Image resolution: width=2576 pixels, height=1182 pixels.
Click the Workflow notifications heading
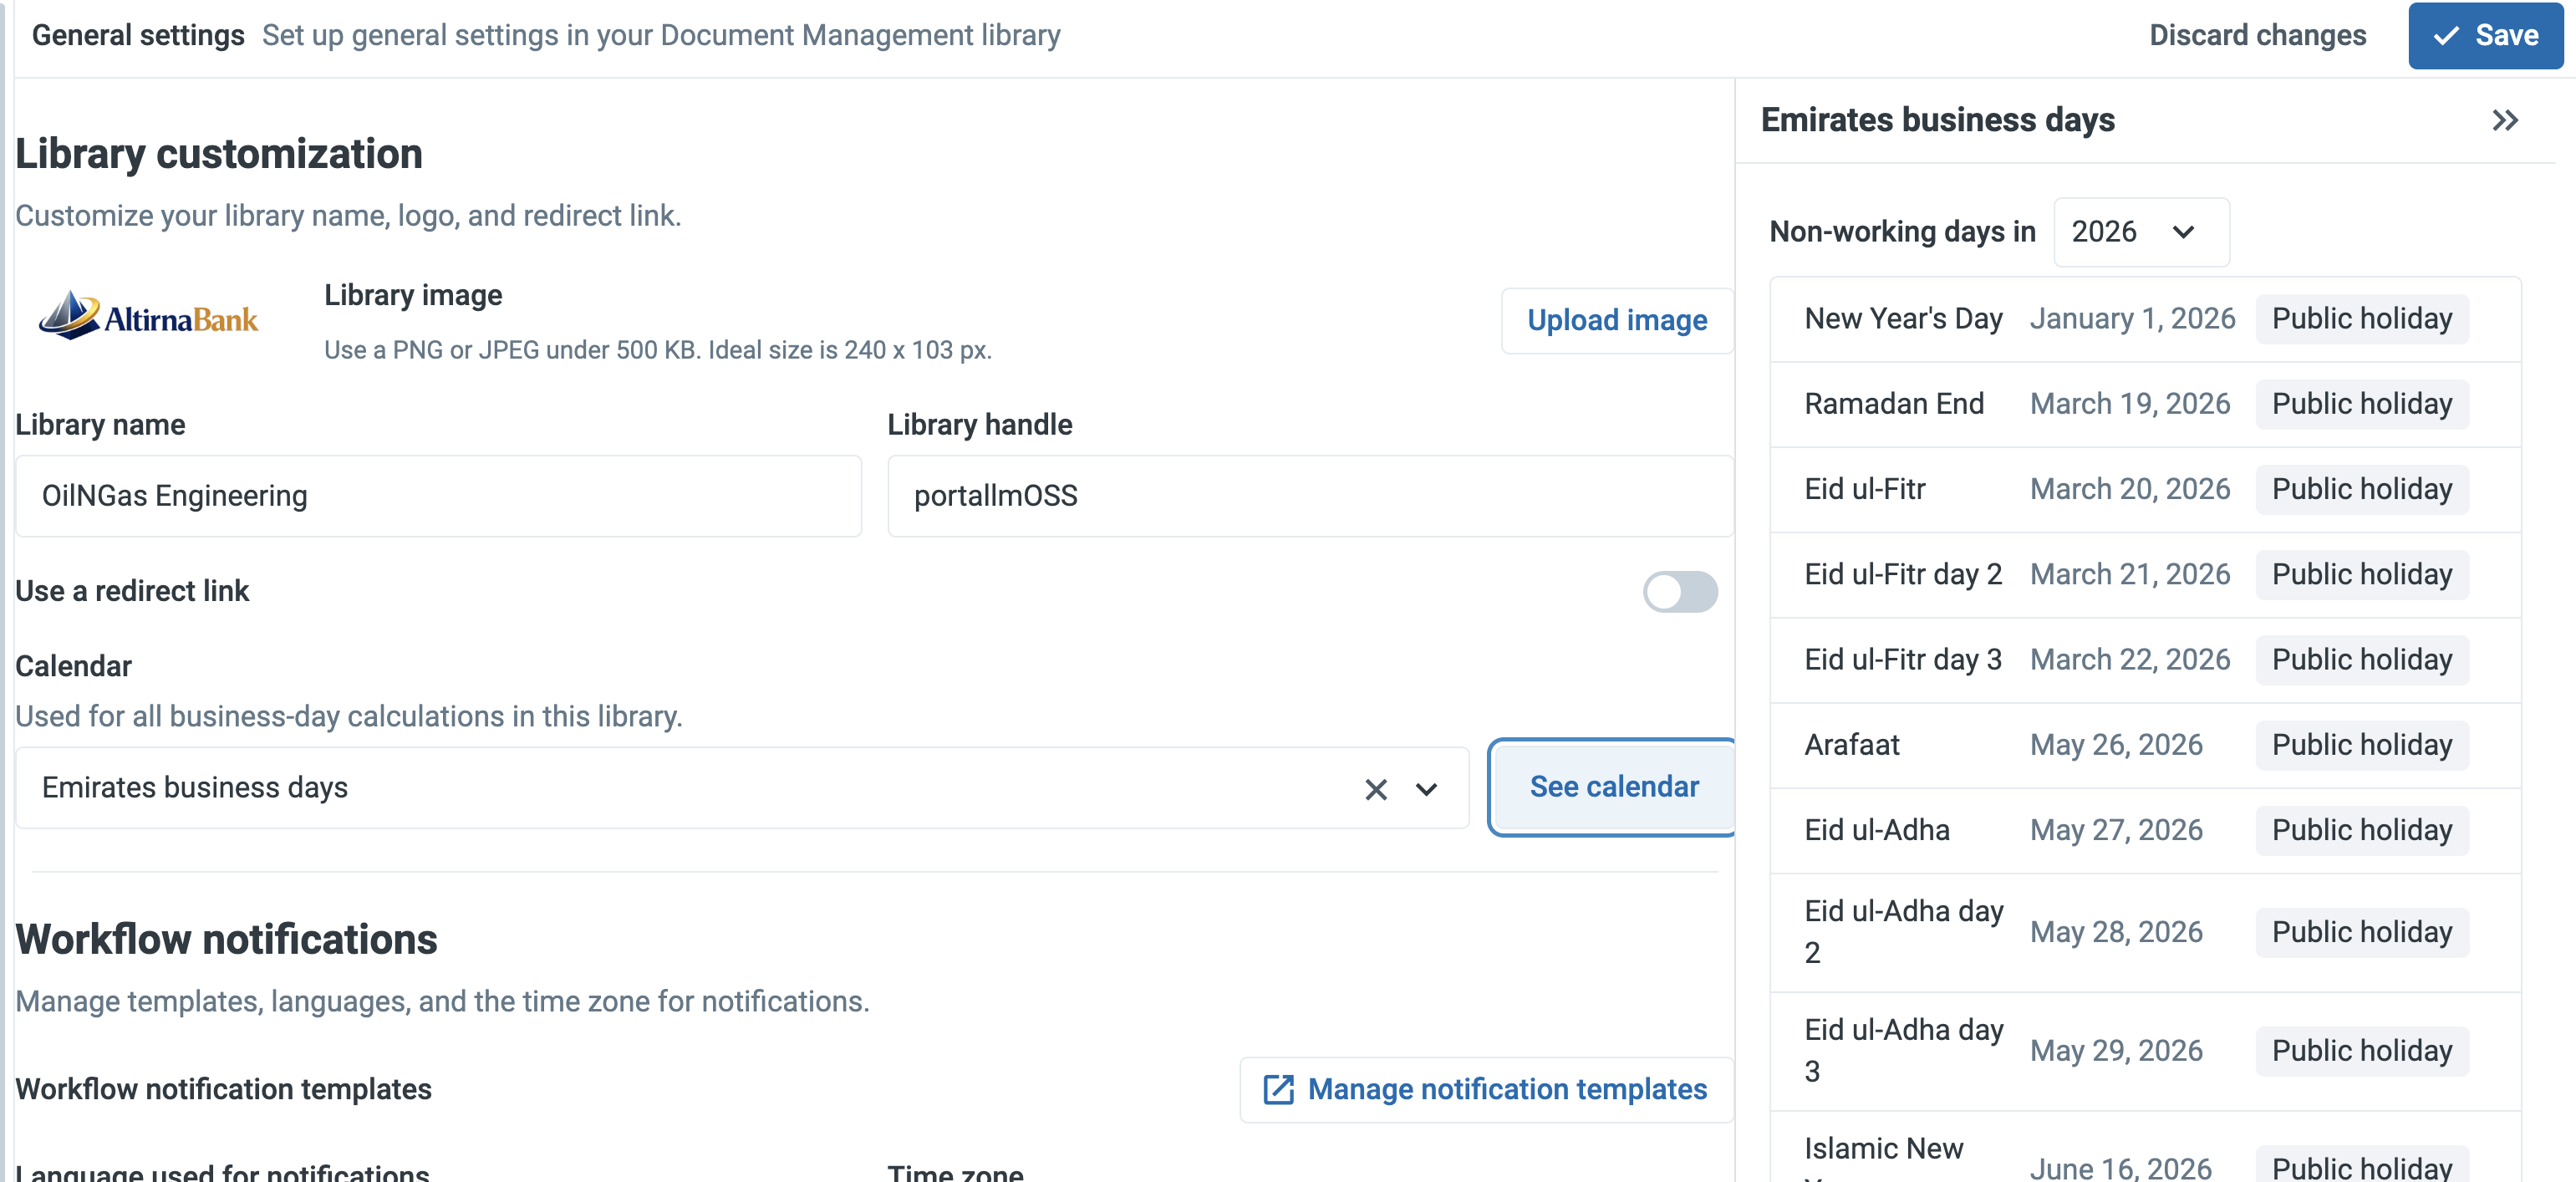coord(227,939)
